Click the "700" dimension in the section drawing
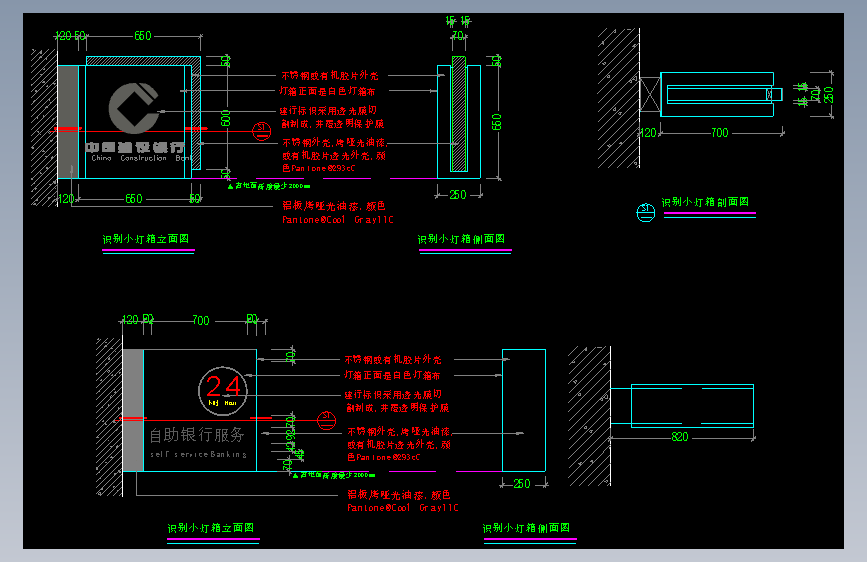867x562 pixels. point(719,133)
